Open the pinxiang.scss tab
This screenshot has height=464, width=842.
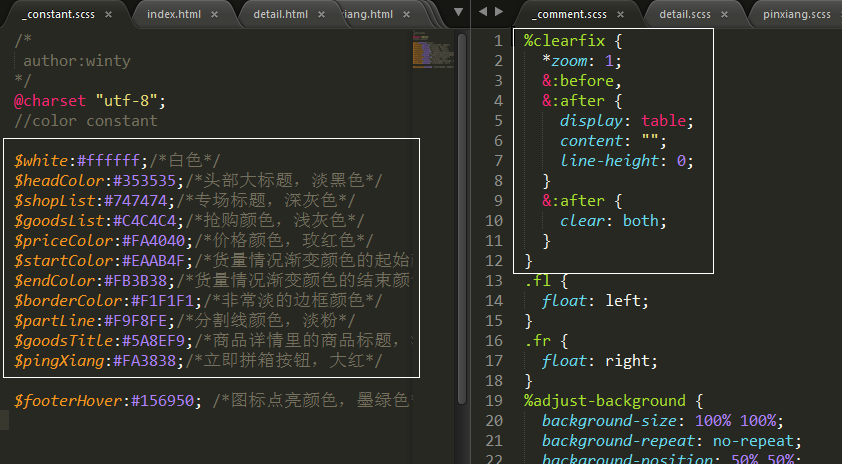click(x=796, y=14)
